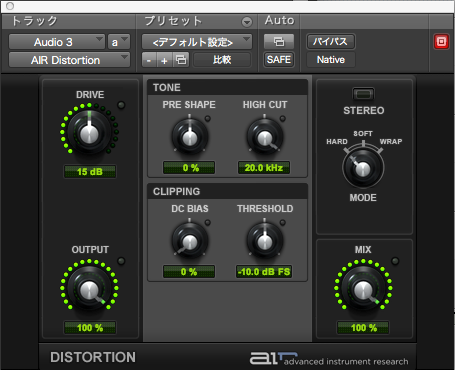Click the OUTPUT knob
Image resolution: width=455 pixels, height=370 pixels.
coord(89,288)
